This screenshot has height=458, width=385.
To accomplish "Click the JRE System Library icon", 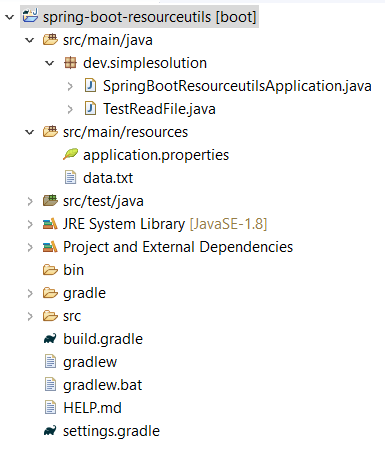I will 50,224.
